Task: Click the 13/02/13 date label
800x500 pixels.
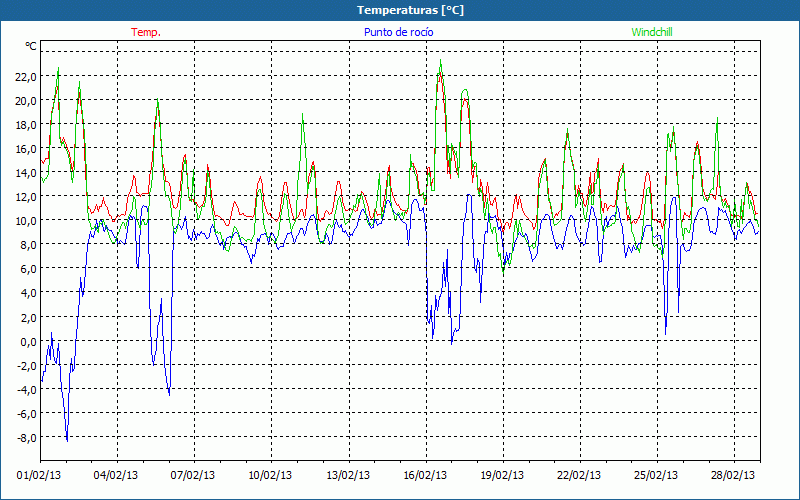Action: click(348, 475)
